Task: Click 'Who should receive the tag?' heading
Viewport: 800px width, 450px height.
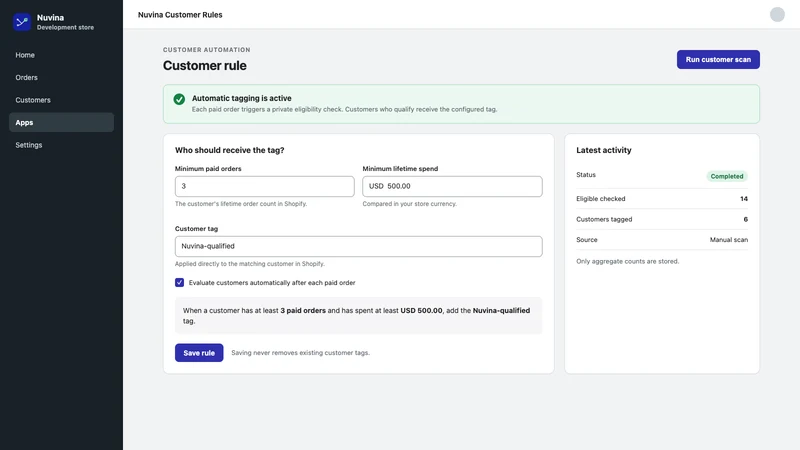Action: point(230,150)
